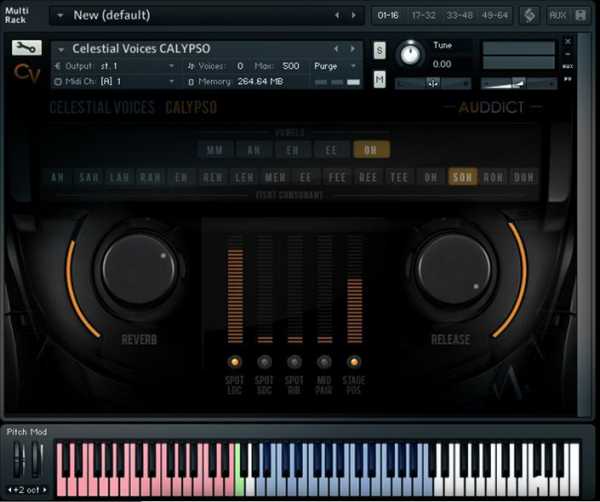Toggle the highlighted OH vowel button
Image resolution: width=600 pixels, height=502 pixels.
(371, 150)
